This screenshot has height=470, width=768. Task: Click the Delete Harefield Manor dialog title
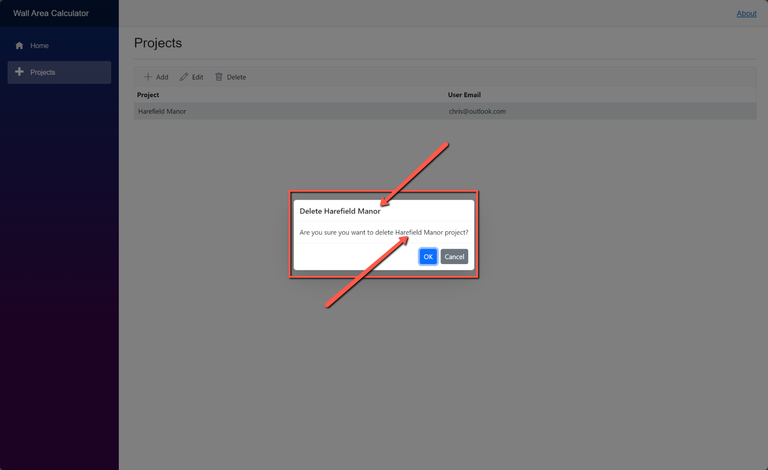click(x=340, y=211)
